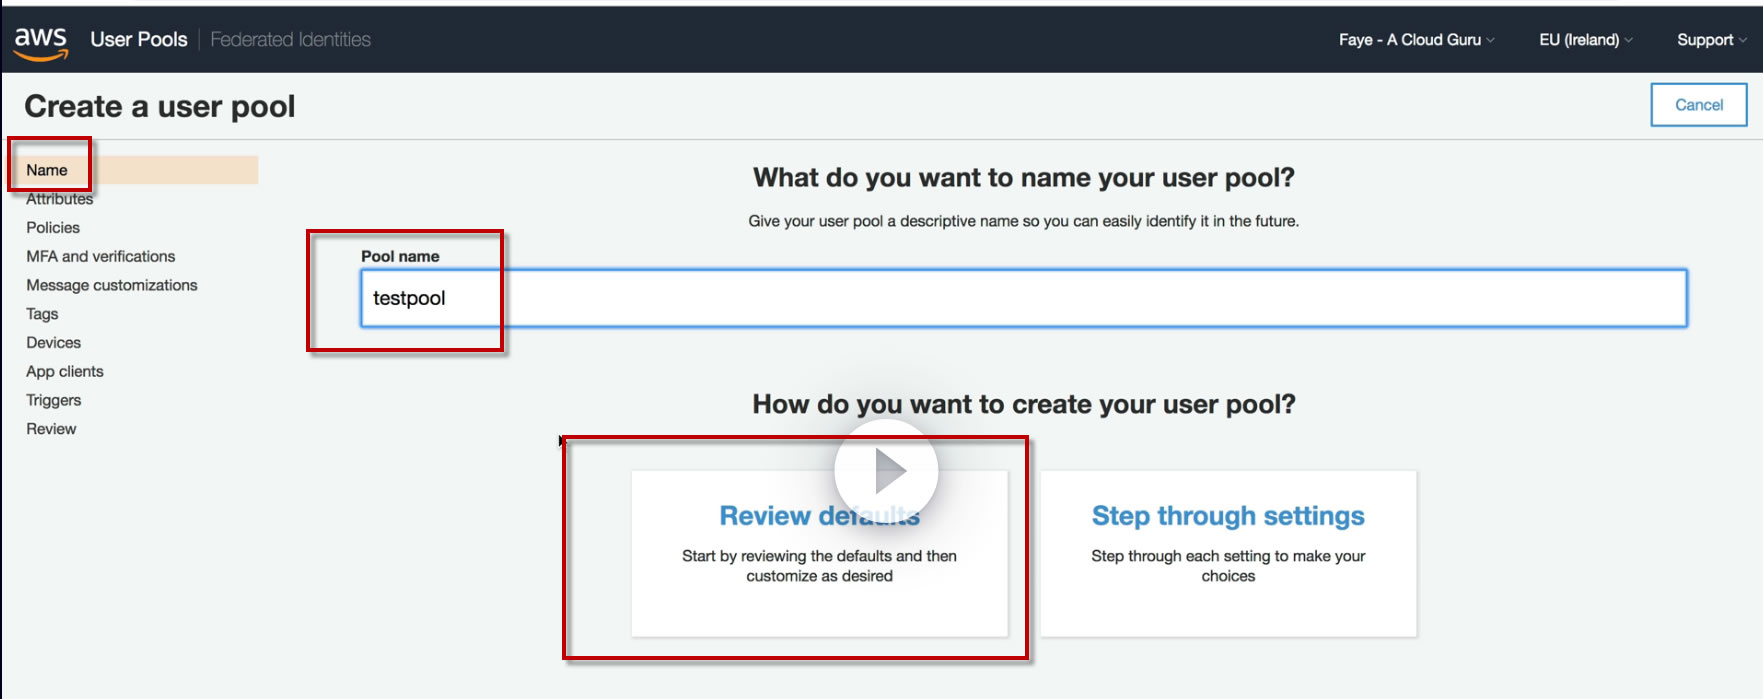The image size is (1763, 699).
Task: Click into the Pool name input field
Action: (1023, 298)
